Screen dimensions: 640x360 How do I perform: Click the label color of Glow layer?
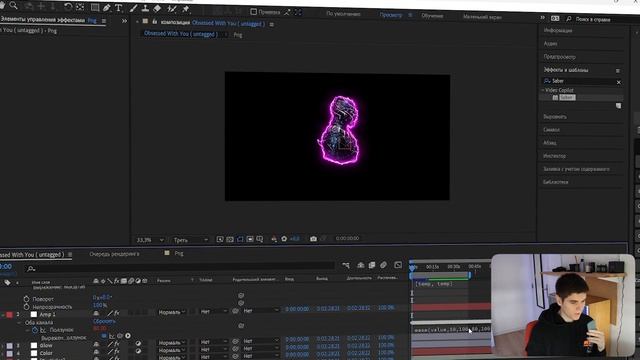click(9, 346)
